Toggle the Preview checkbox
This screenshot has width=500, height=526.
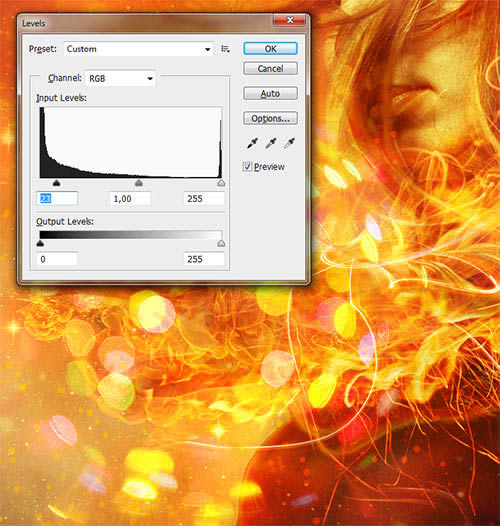(x=247, y=166)
